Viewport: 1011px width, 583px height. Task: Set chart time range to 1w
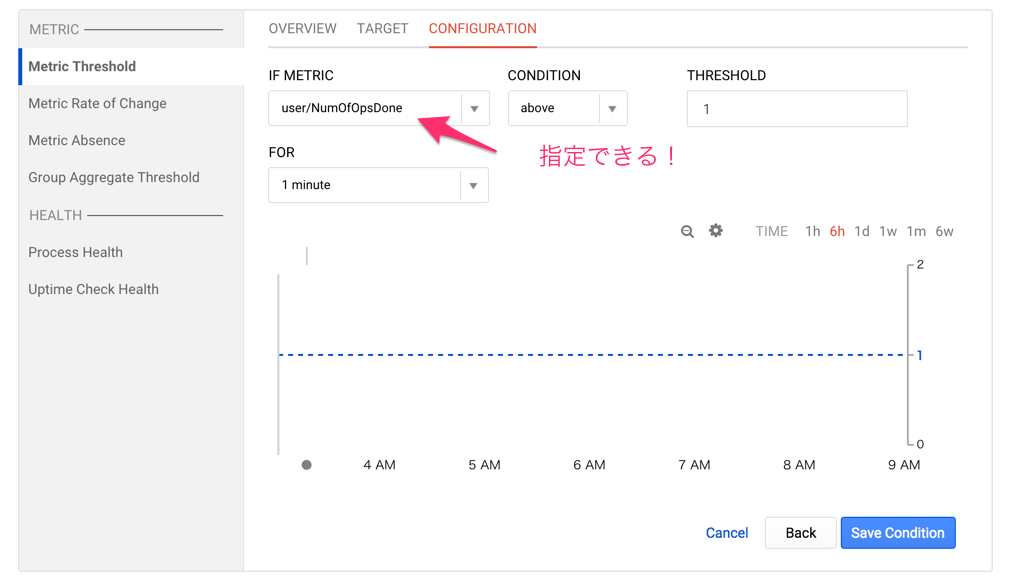887,230
